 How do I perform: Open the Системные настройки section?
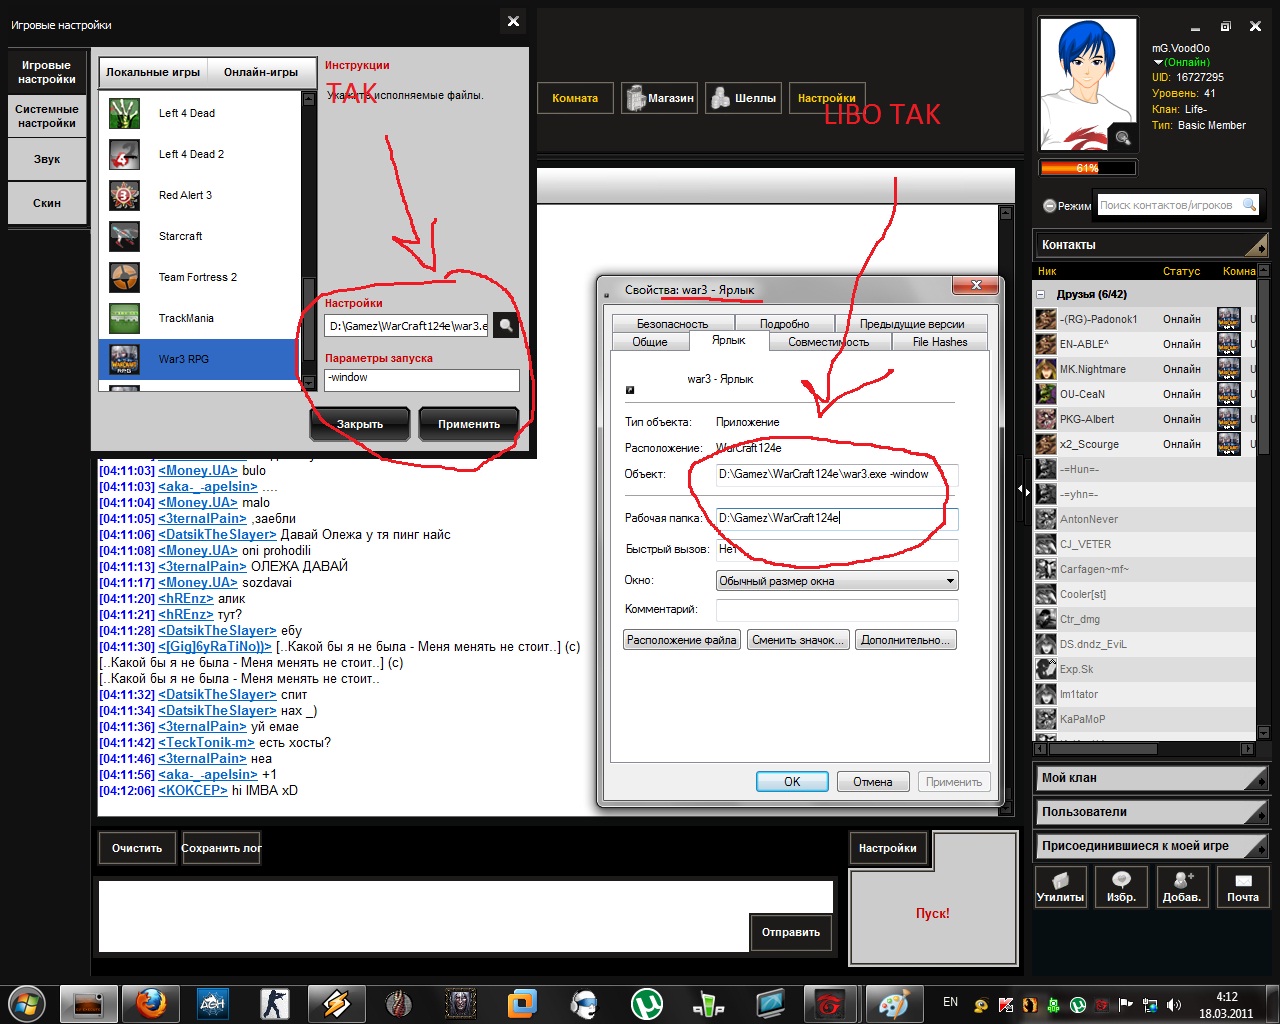tap(47, 116)
